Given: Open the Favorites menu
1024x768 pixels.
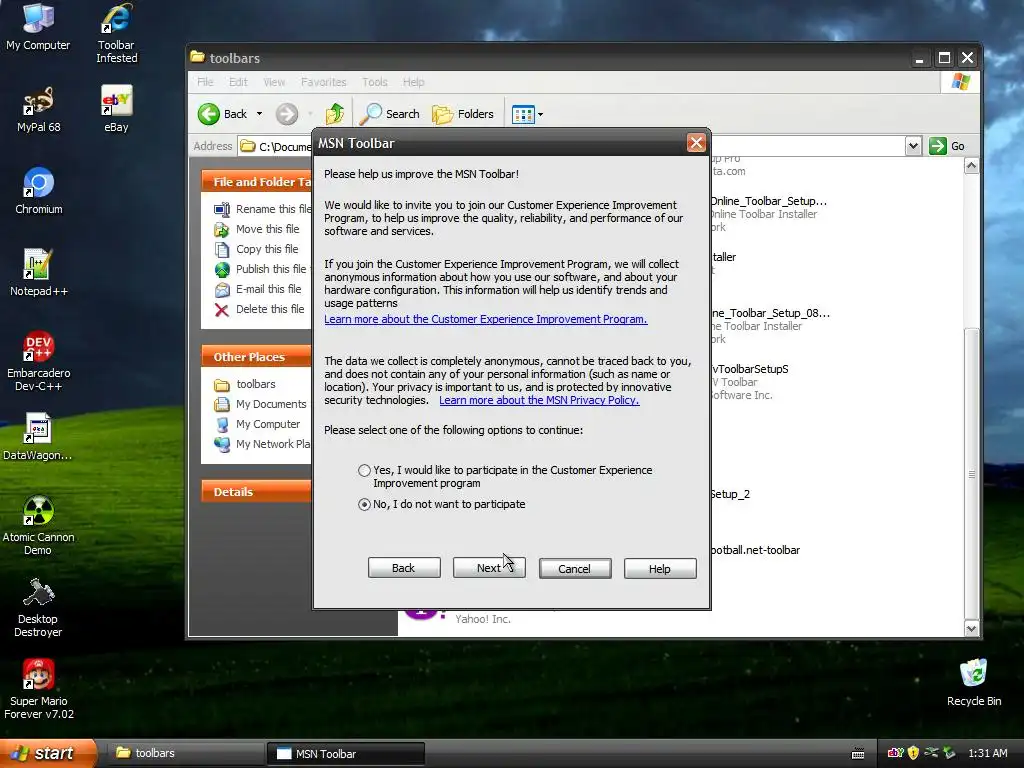Looking at the screenshot, I should pos(323,82).
